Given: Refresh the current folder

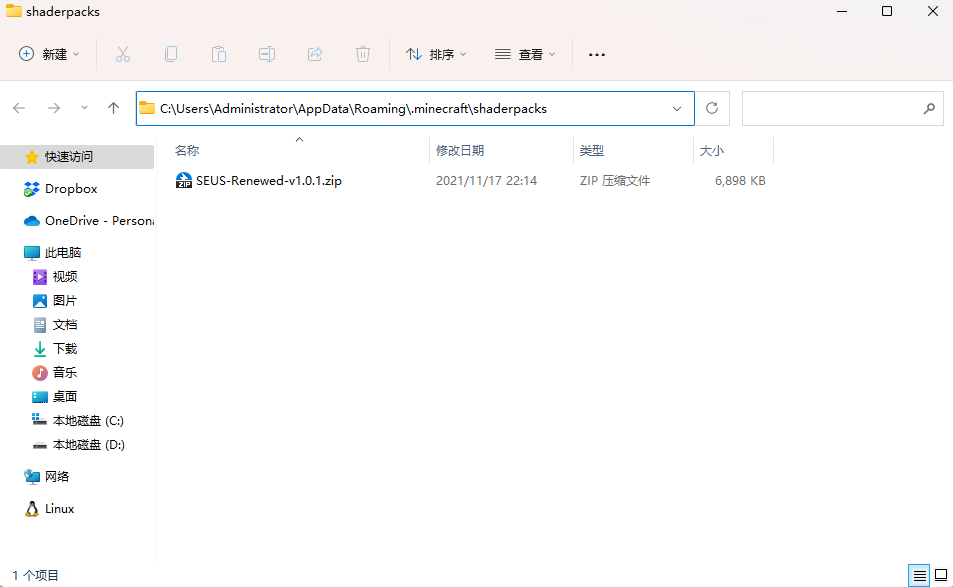Looking at the screenshot, I should pos(712,108).
